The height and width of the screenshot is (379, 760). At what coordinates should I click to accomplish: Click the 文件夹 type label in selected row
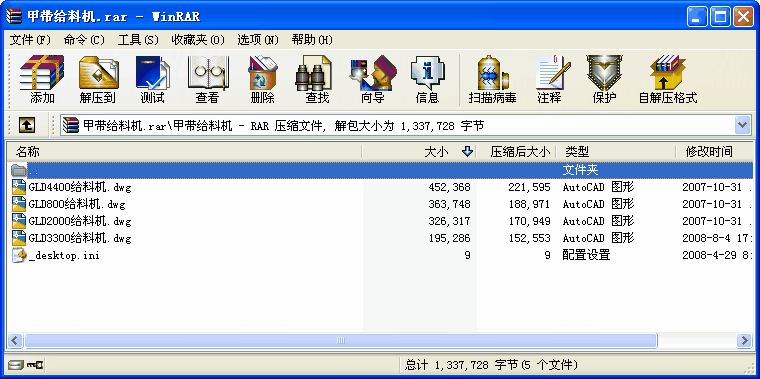(580, 170)
